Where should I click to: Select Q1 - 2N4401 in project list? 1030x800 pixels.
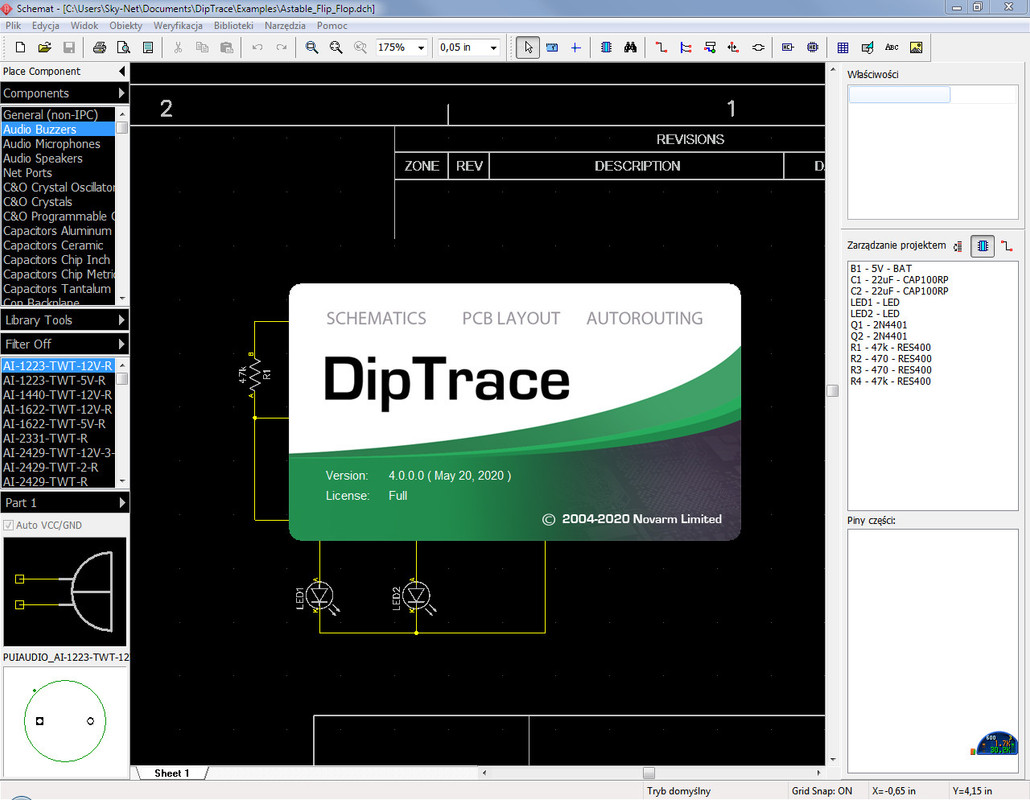[x=878, y=324]
